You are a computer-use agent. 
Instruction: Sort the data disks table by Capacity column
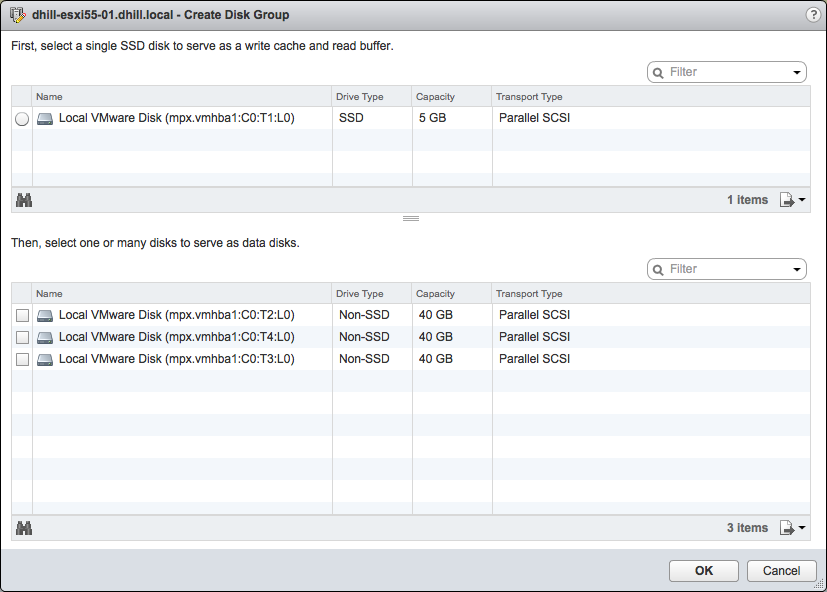452,293
